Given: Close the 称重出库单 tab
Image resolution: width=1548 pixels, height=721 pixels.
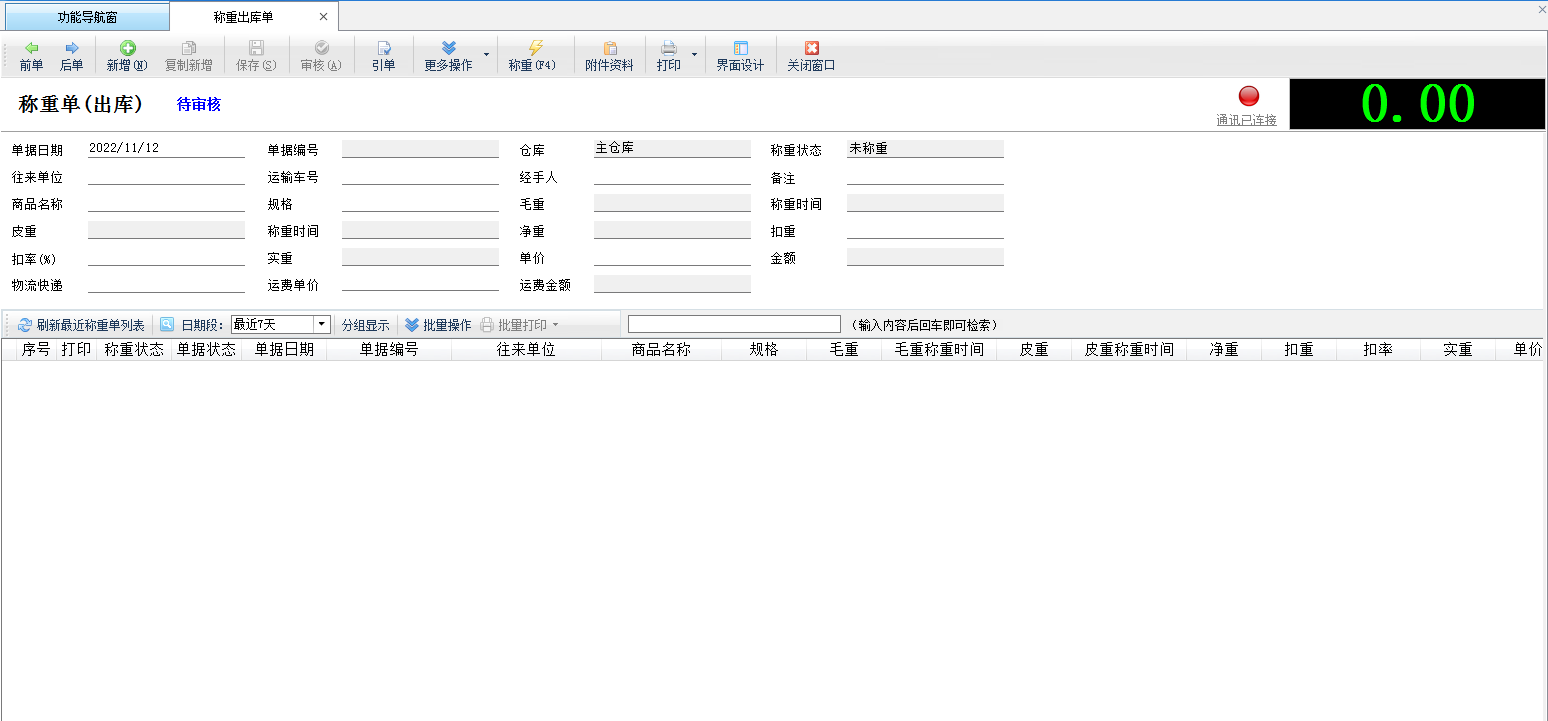Looking at the screenshot, I should pos(323,17).
